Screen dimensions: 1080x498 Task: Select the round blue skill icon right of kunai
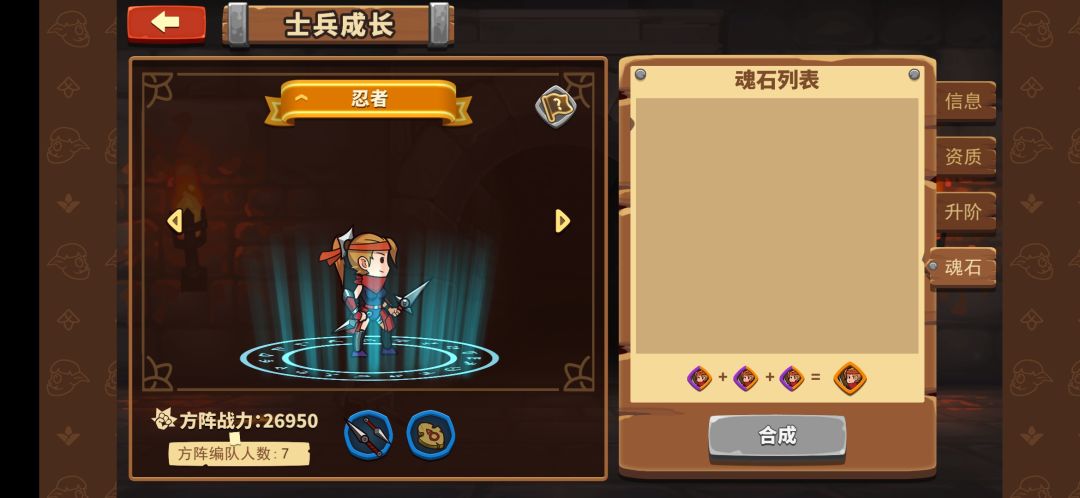tap(430, 435)
